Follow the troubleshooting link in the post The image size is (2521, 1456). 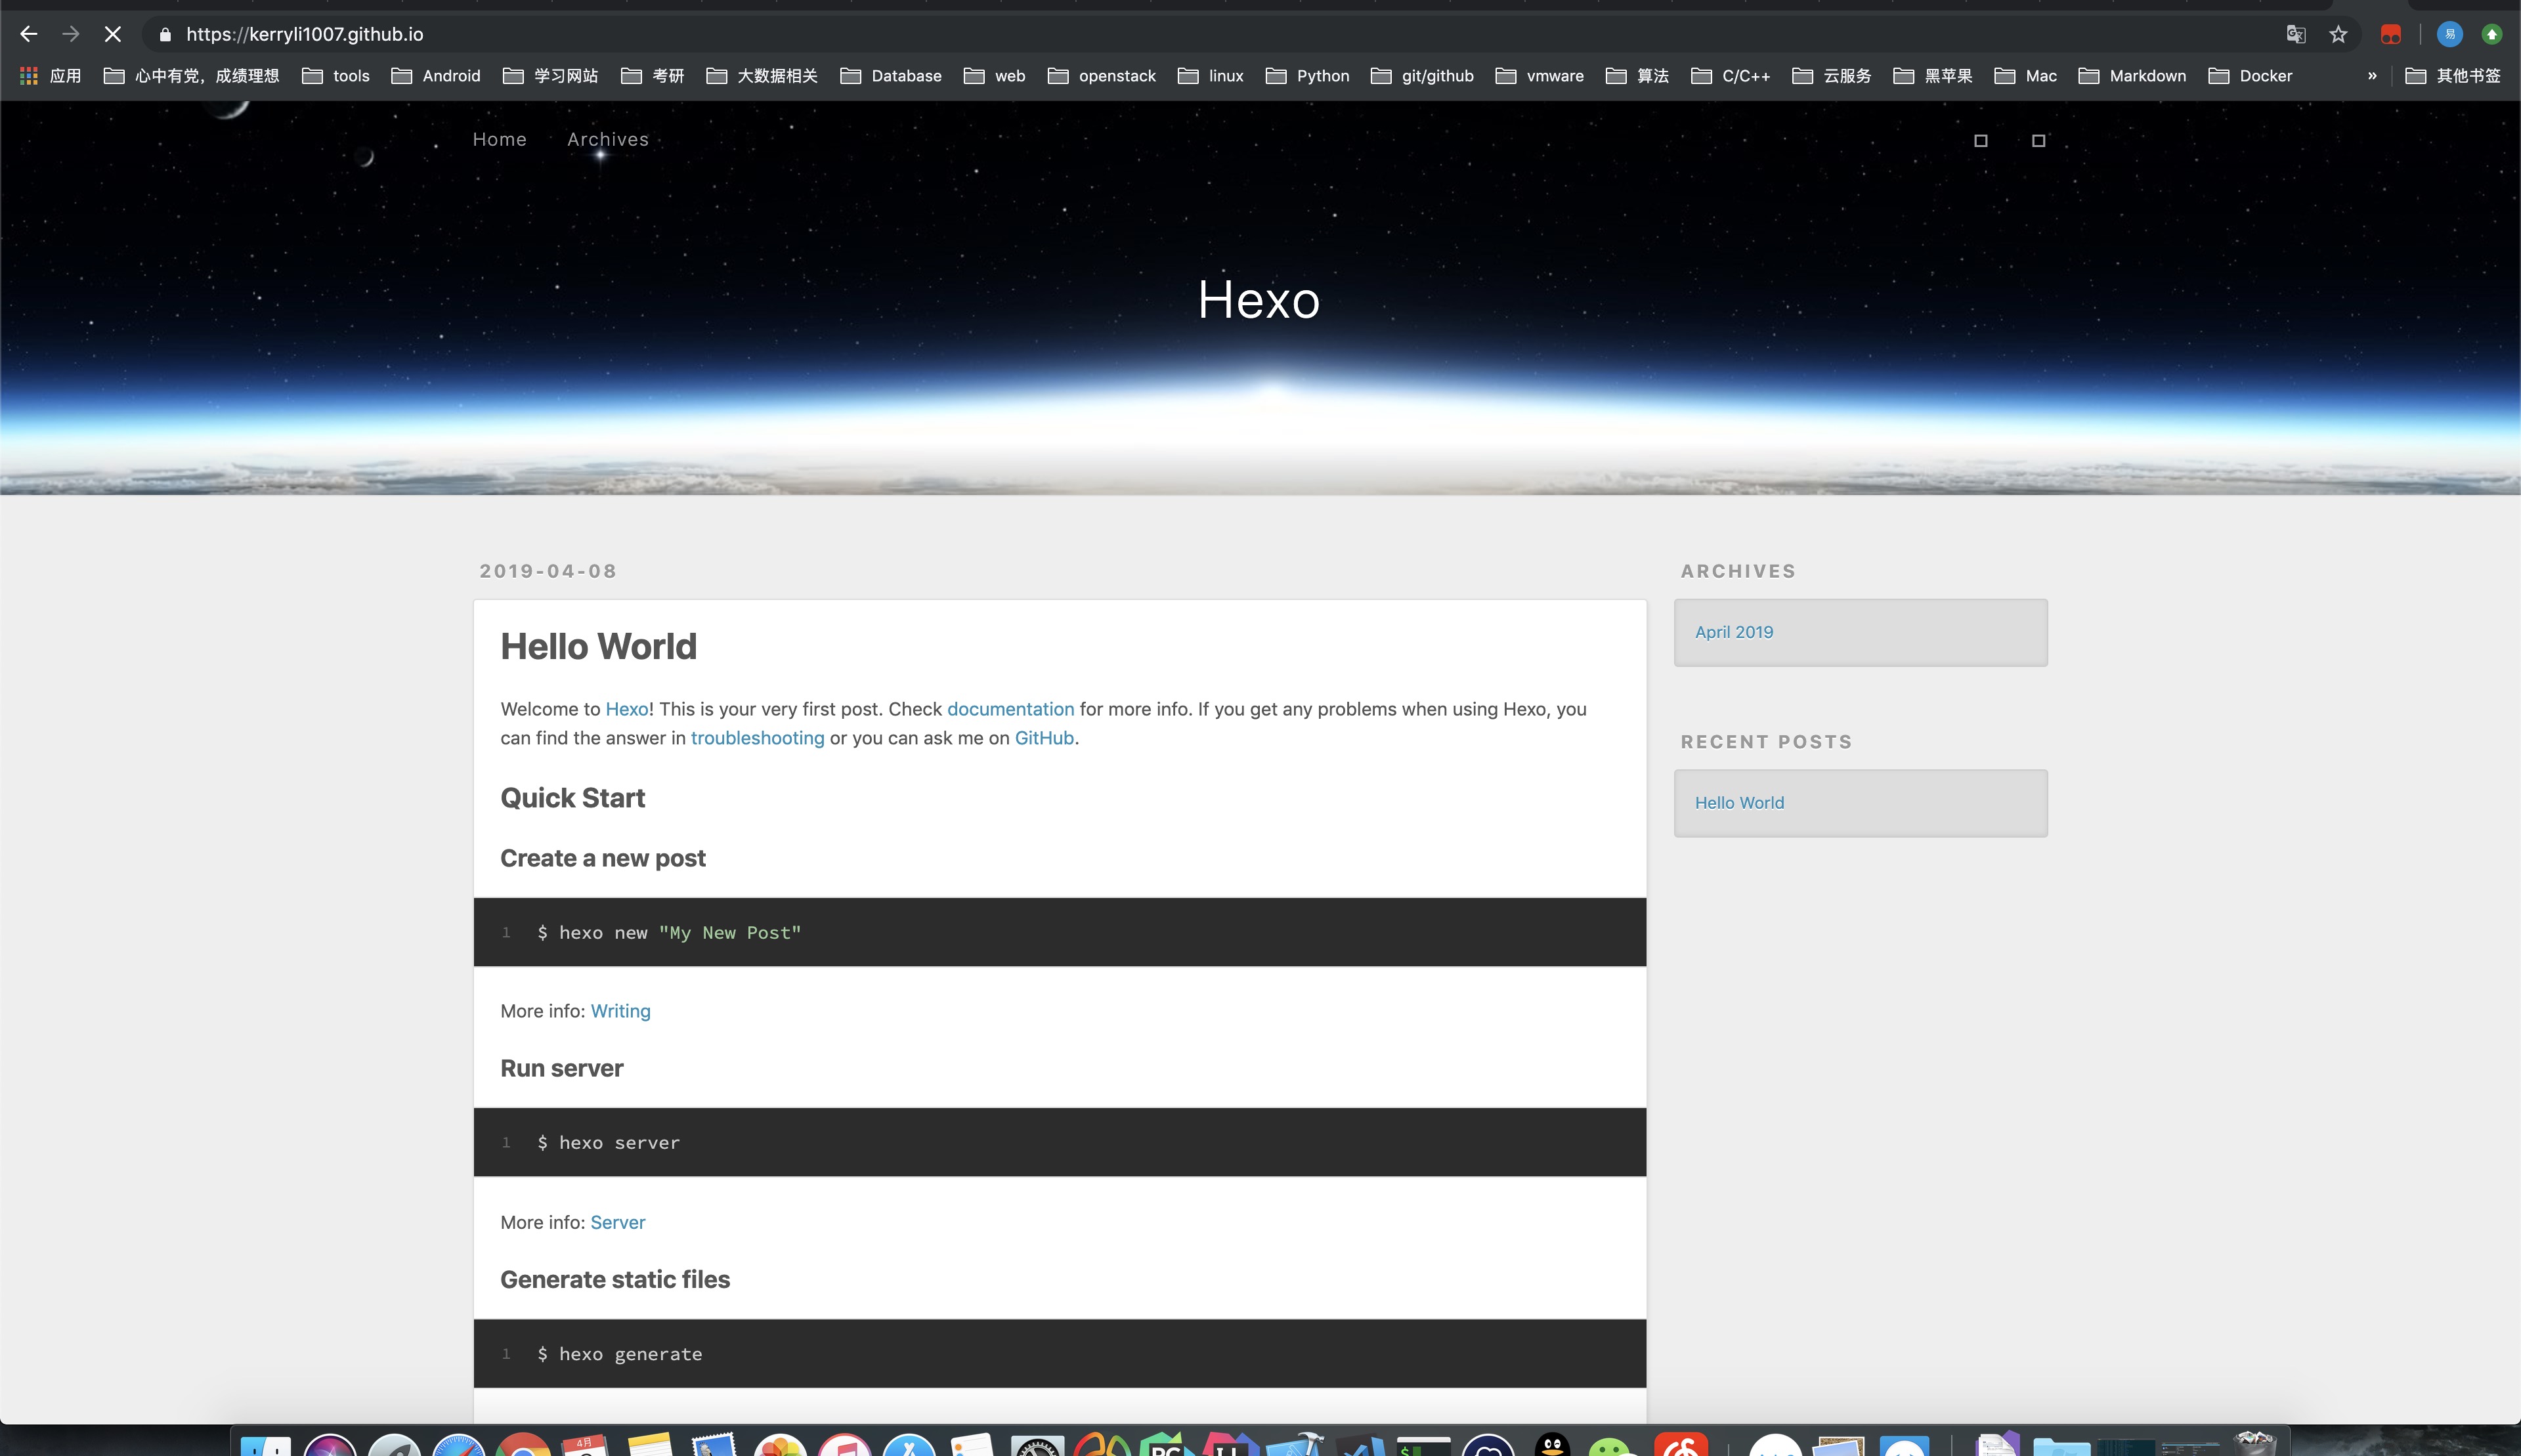pos(757,738)
